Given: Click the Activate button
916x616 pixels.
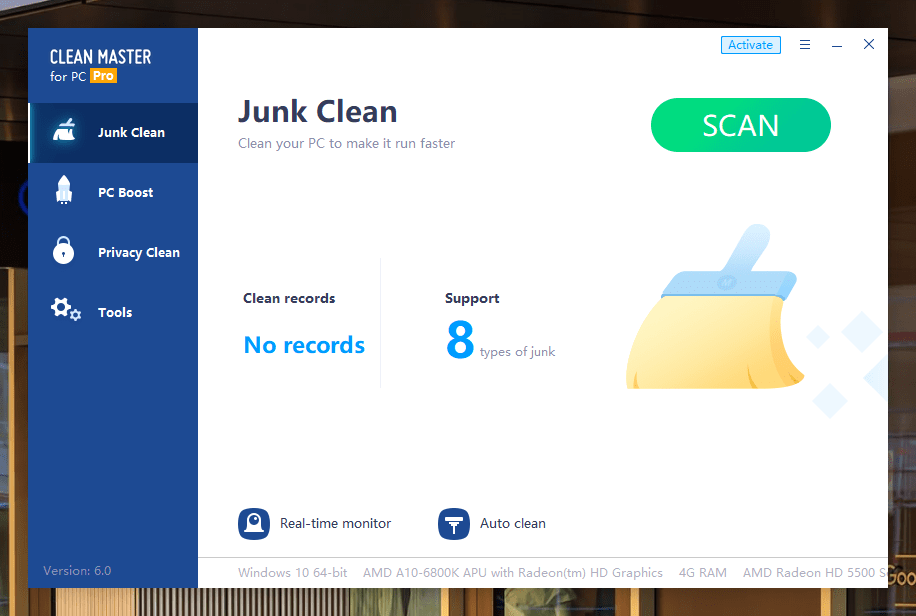Looking at the screenshot, I should click(x=750, y=44).
